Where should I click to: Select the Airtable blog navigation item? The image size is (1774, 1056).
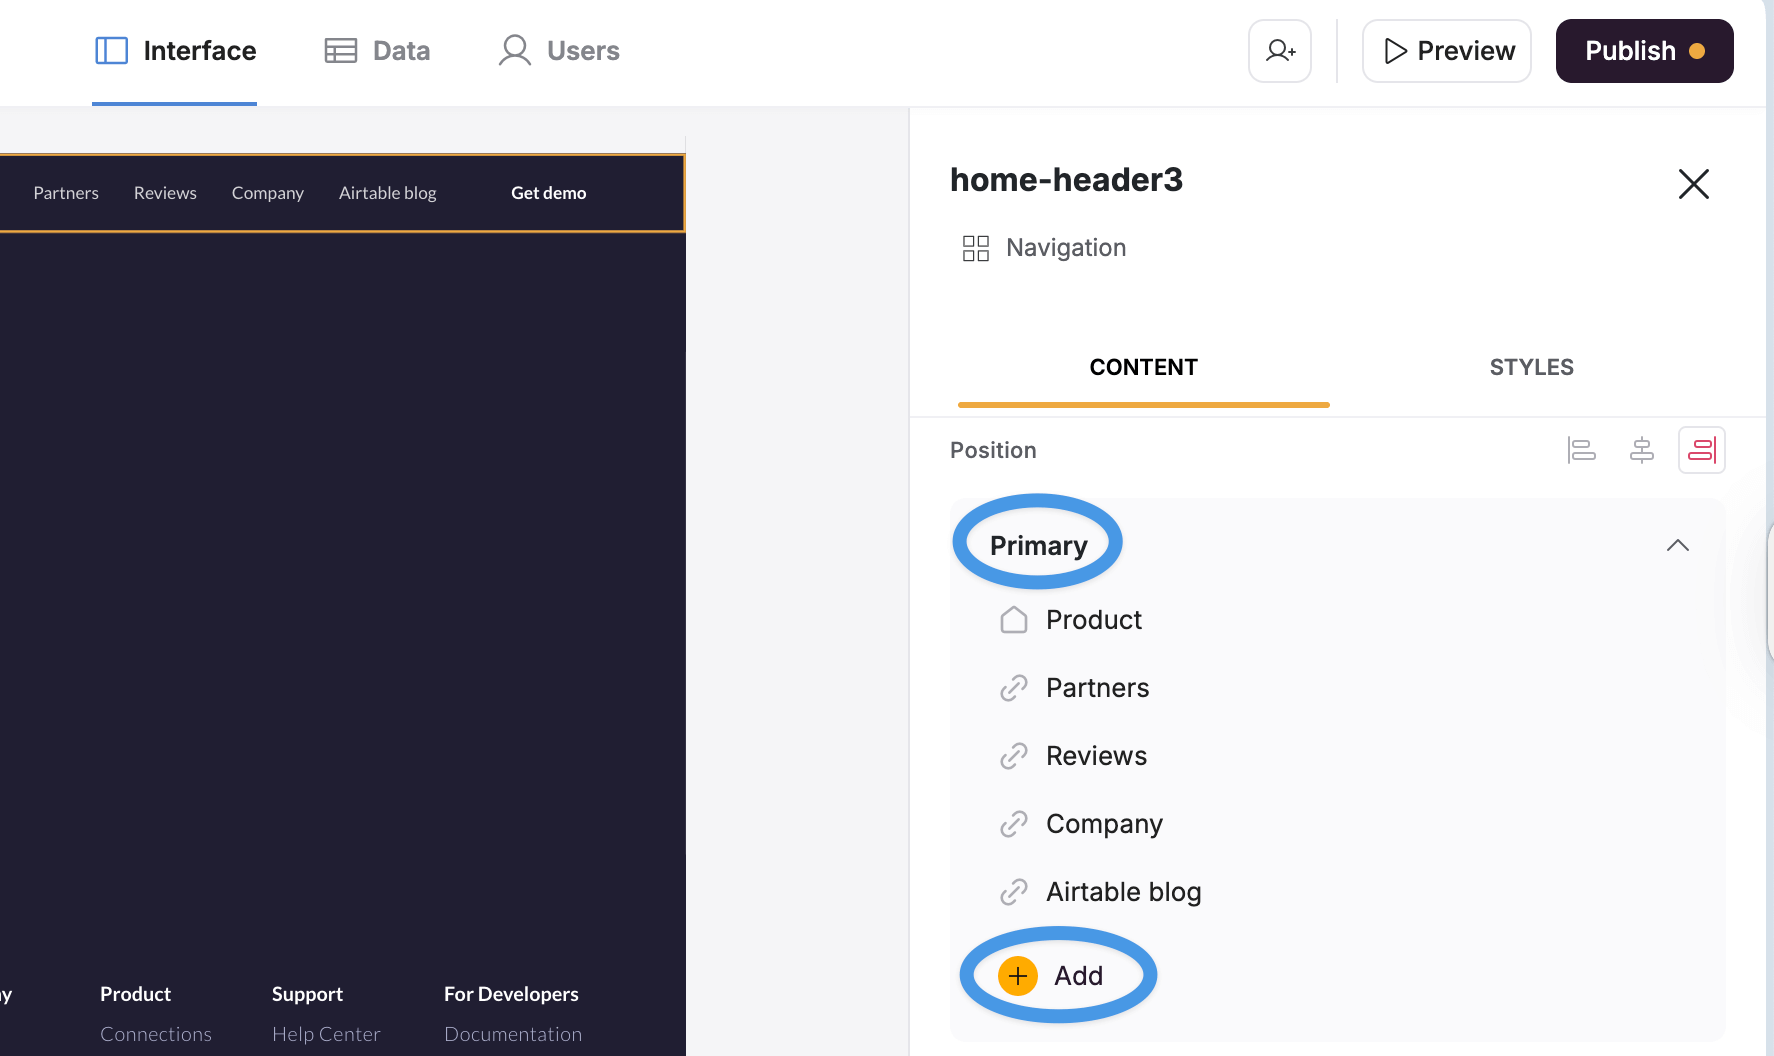click(1123, 892)
